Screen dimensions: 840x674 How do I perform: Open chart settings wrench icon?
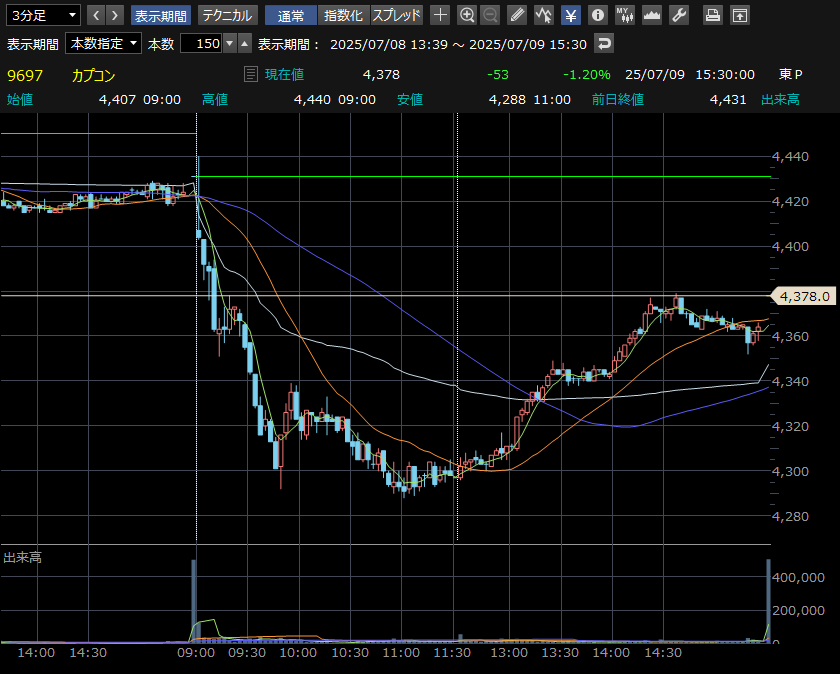[679, 15]
